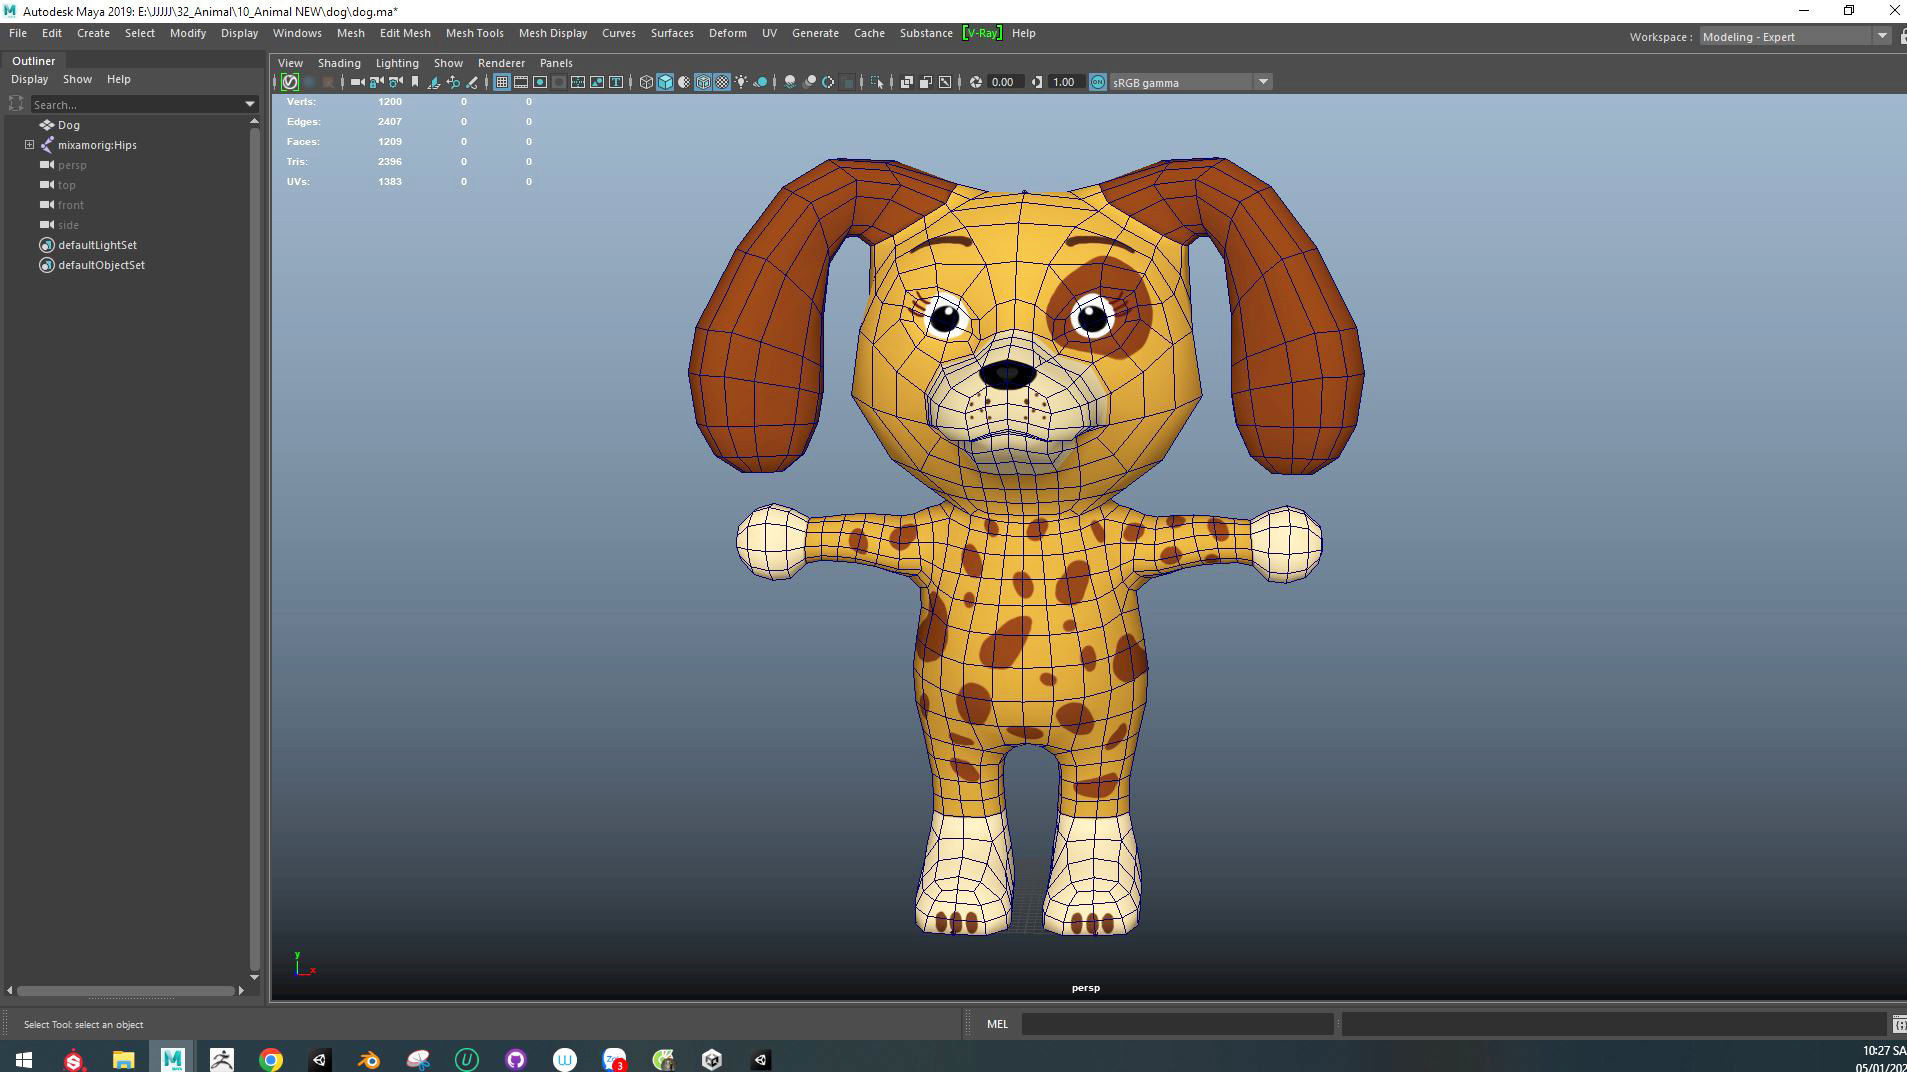Open the V-Ray menu

point(981,33)
